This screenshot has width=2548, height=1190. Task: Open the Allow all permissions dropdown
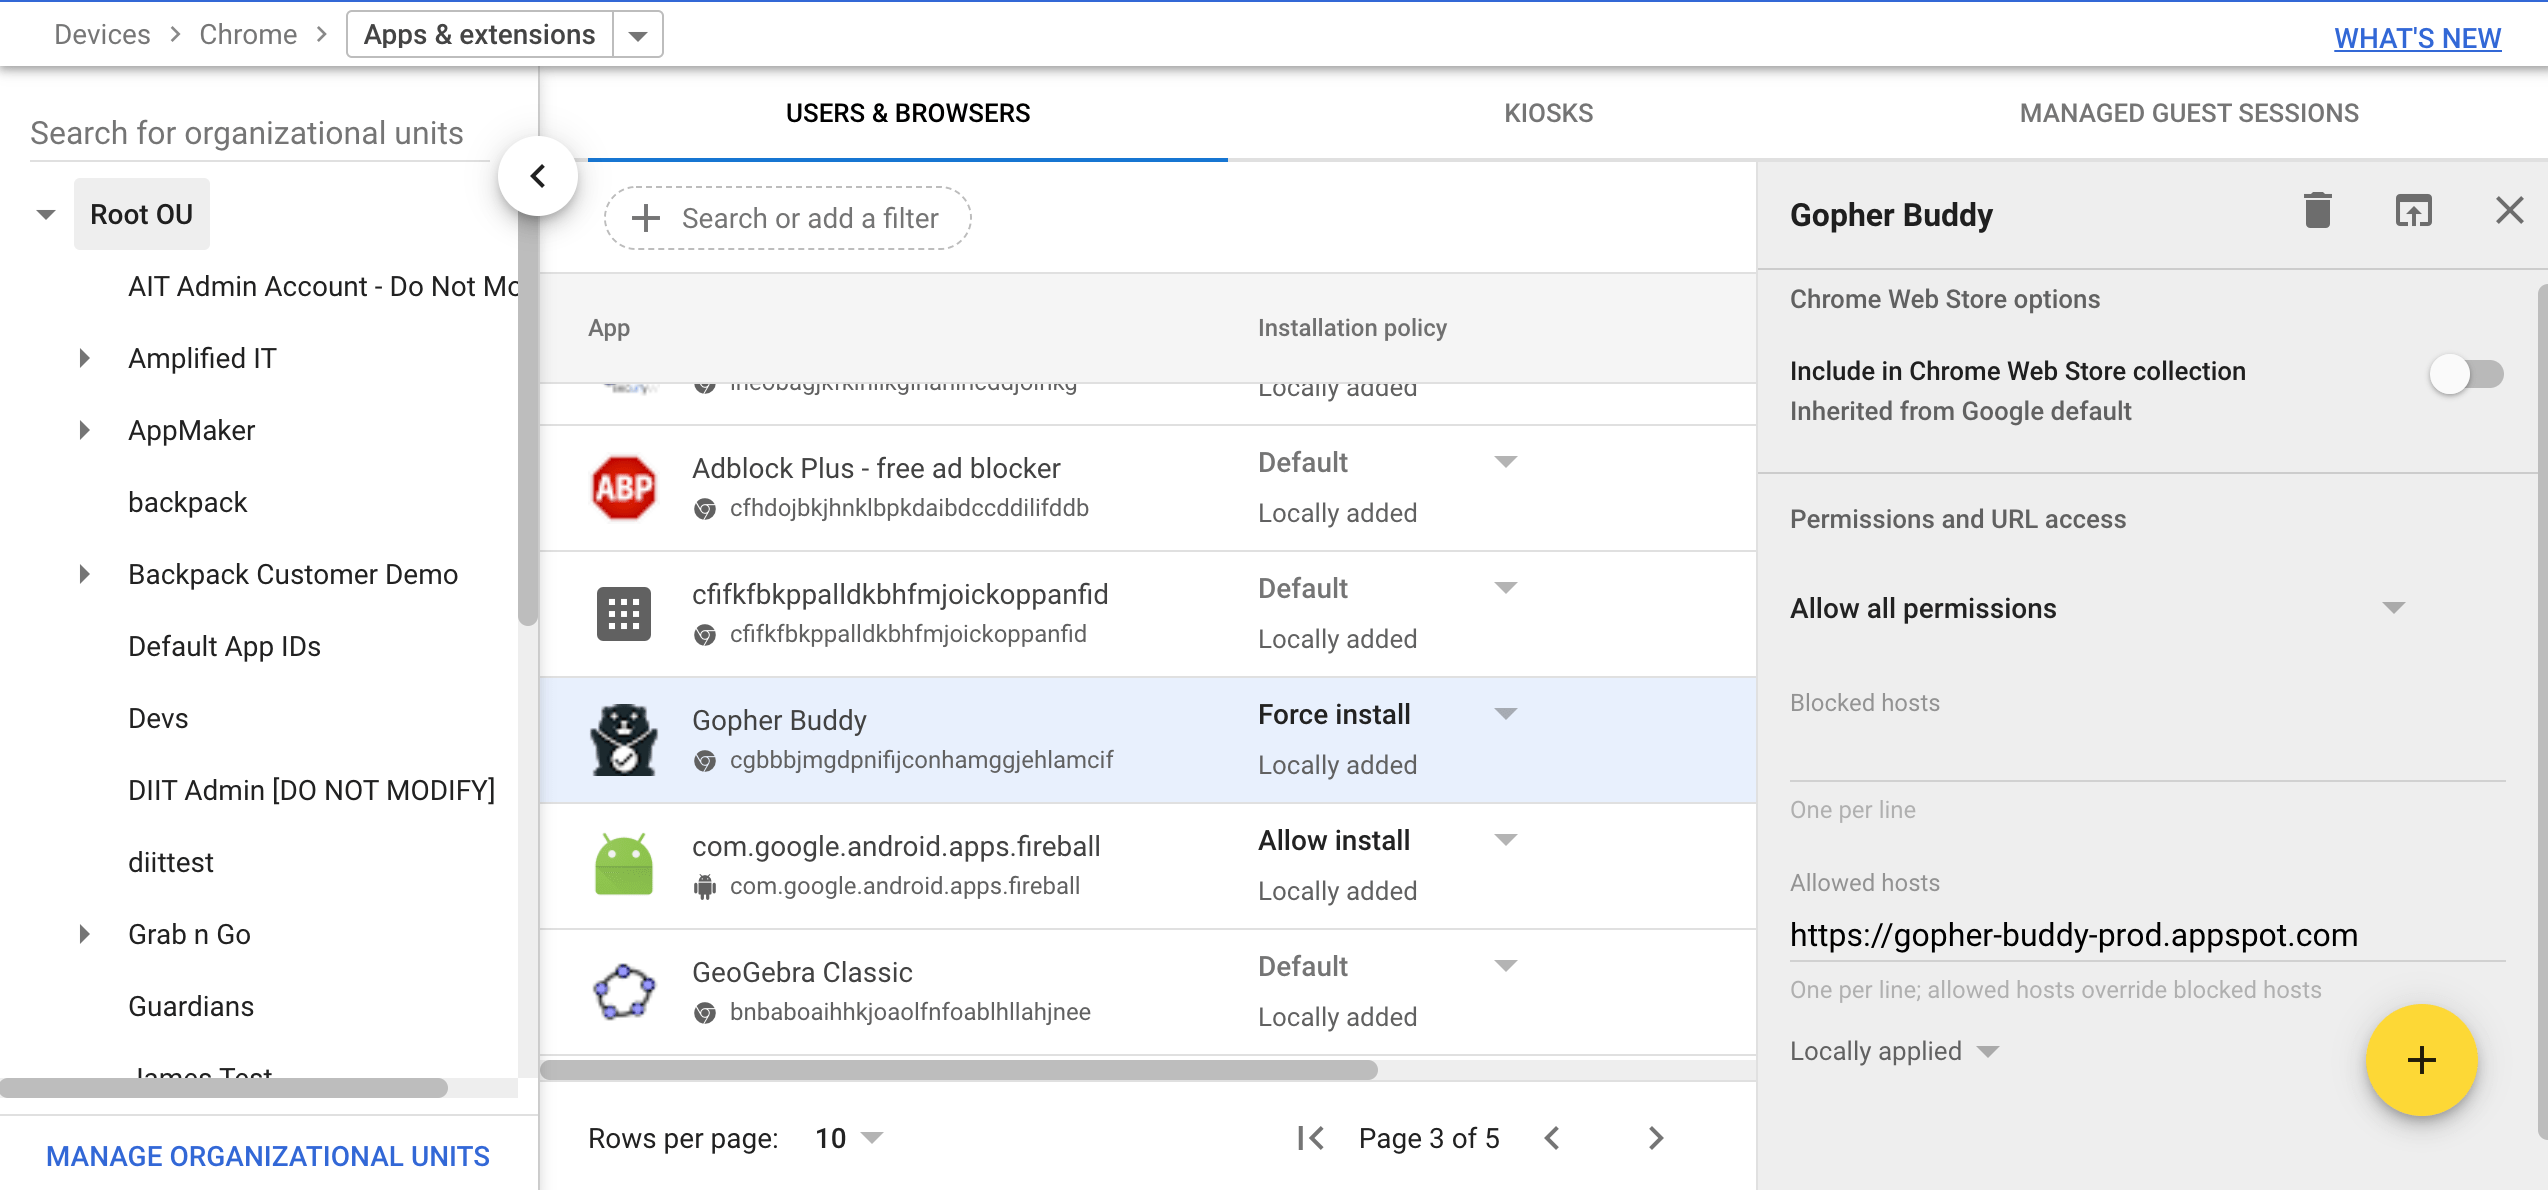coord(2393,607)
